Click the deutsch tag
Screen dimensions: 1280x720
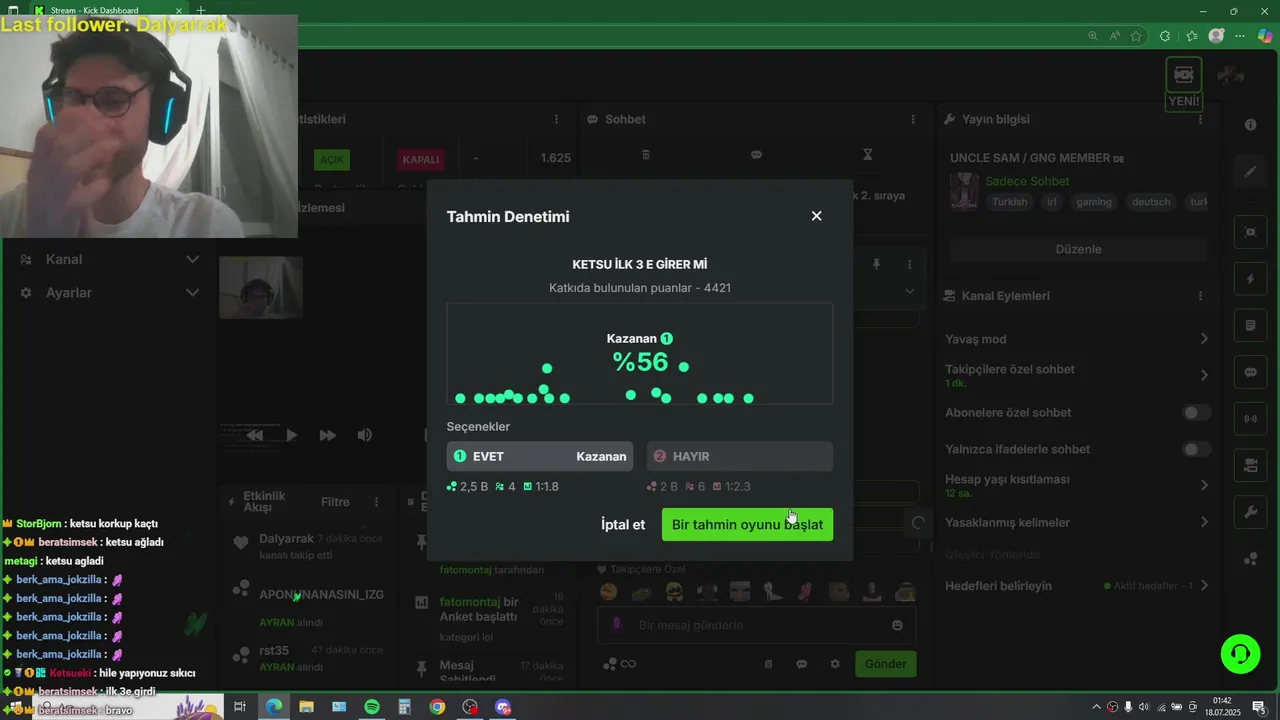pos(1151,202)
